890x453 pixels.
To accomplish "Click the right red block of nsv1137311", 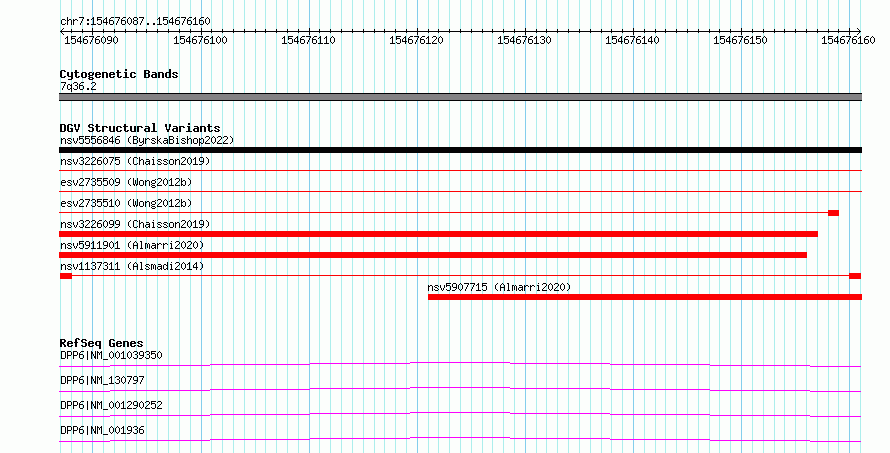I will (x=855, y=276).
